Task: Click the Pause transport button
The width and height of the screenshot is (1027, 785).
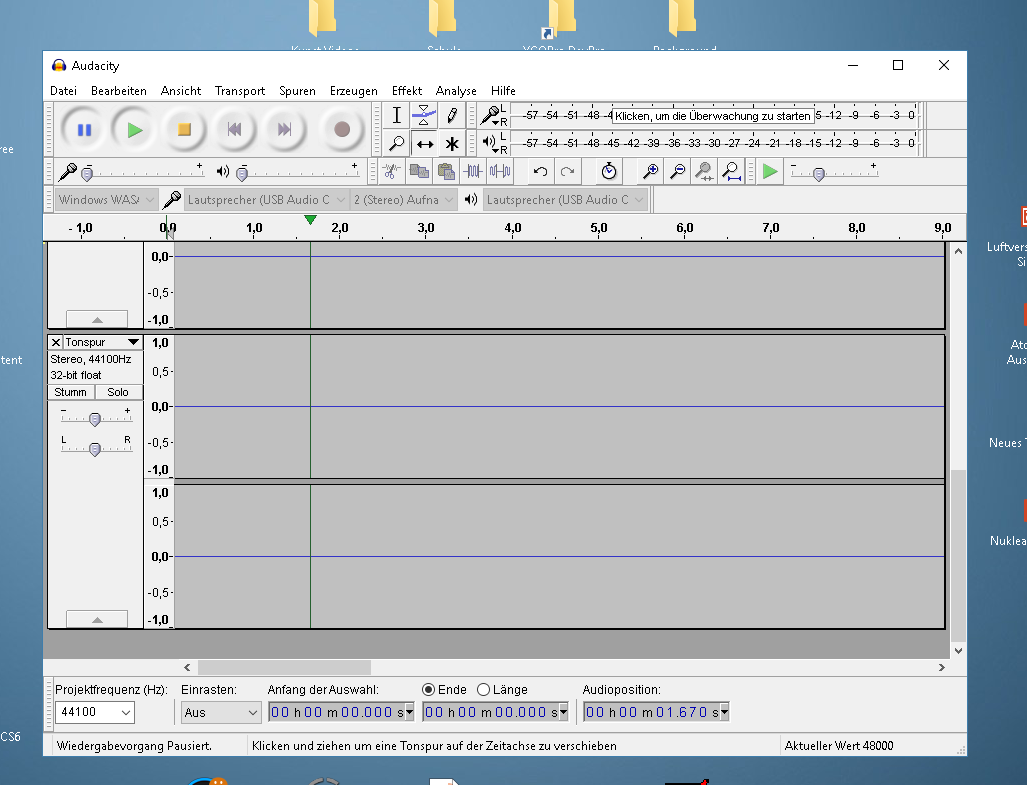Action: pyautogui.click(x=84, y=130)
